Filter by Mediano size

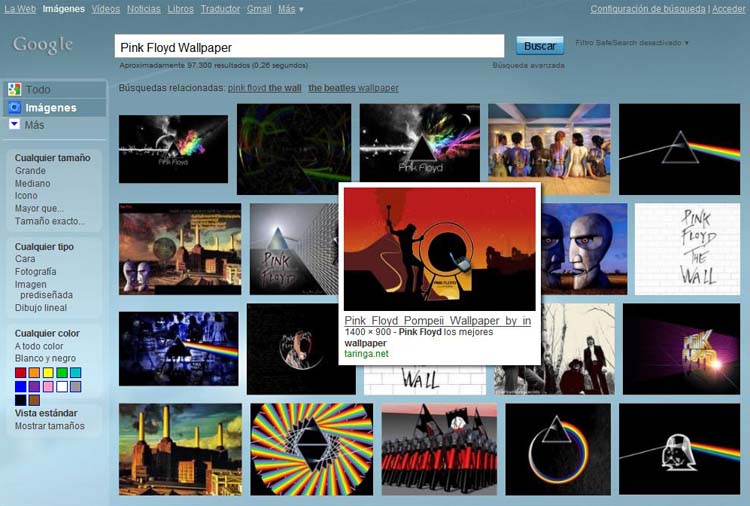[x=33, y=183]
